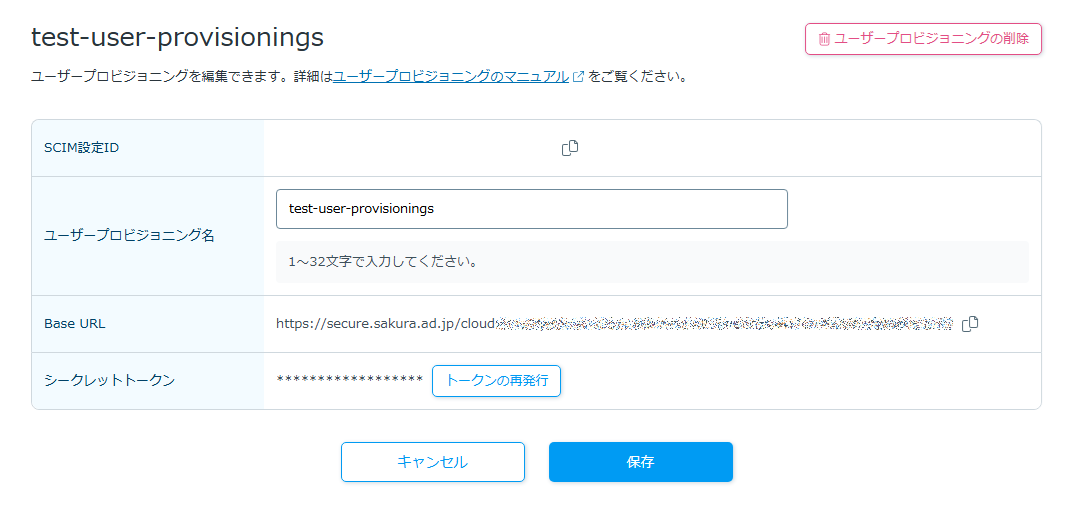The height and width of the screenshot is (509, 1072).
Task: Click the trash icon in the delete button
Action: [x=824, y=39]
